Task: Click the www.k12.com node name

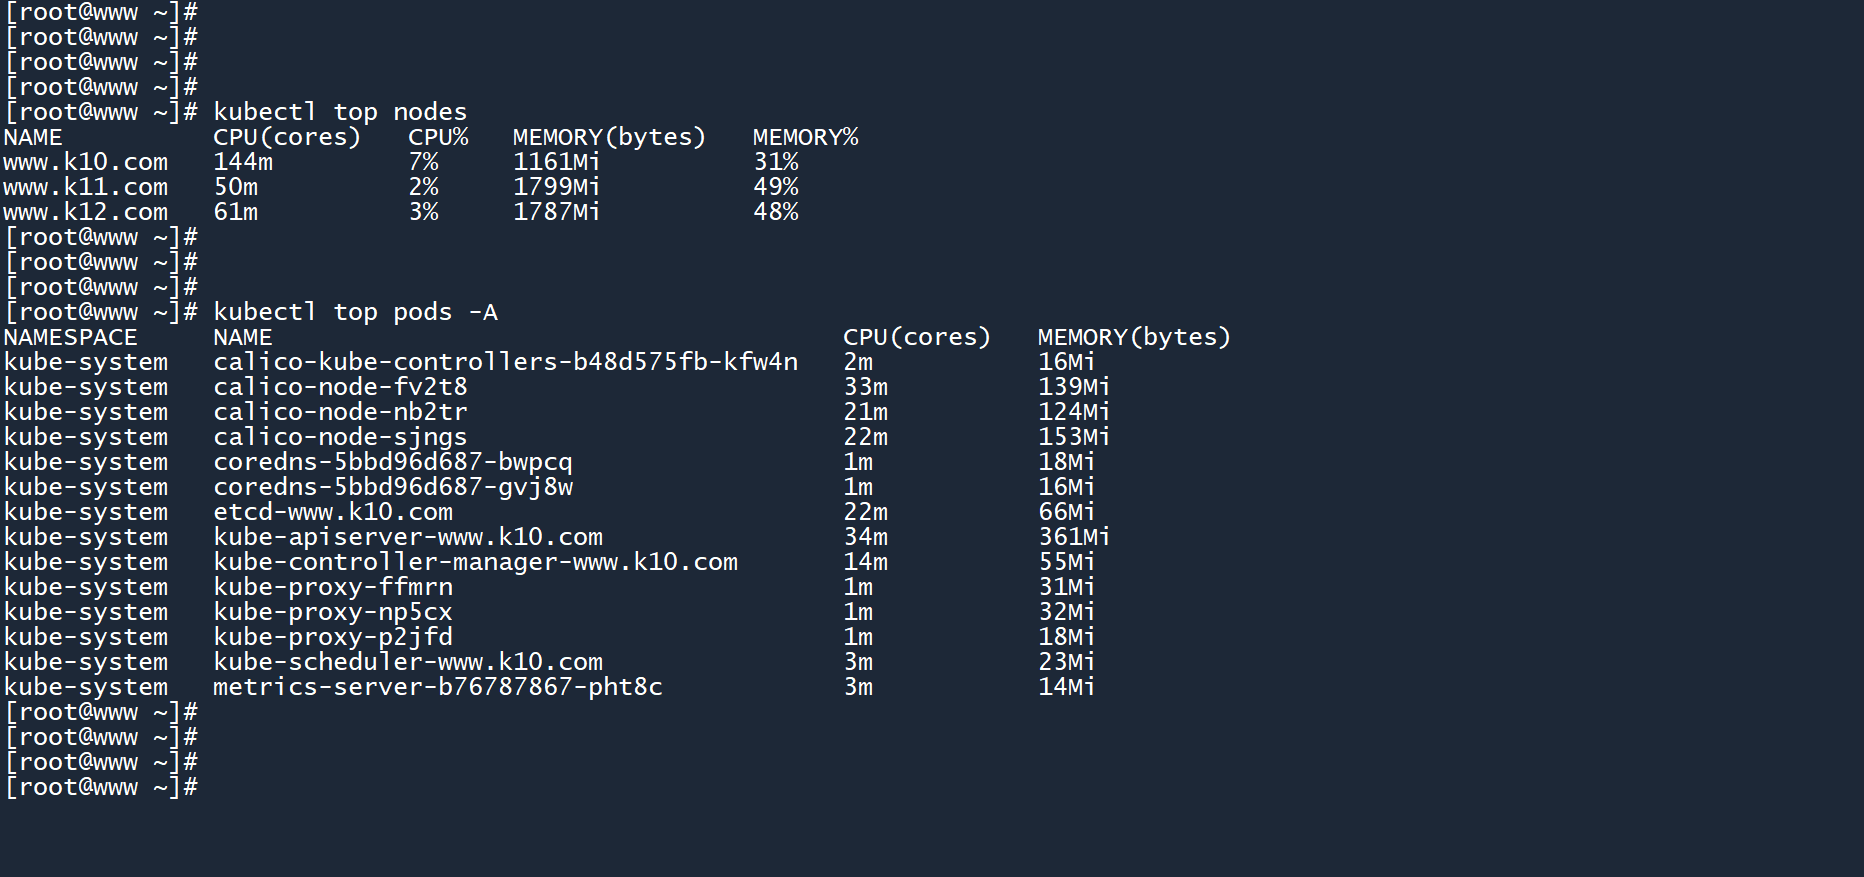Action: 86,212
